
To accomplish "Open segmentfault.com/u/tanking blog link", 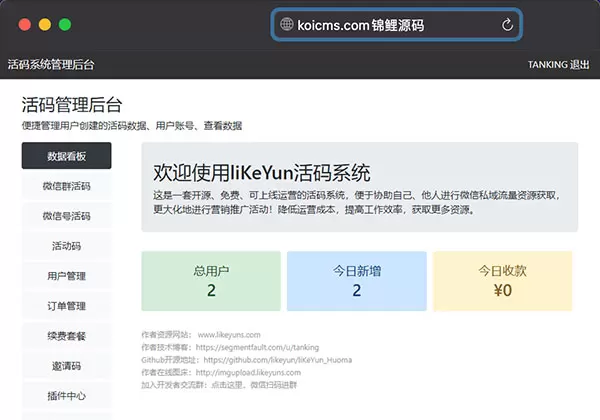I will tap(257, 347).
